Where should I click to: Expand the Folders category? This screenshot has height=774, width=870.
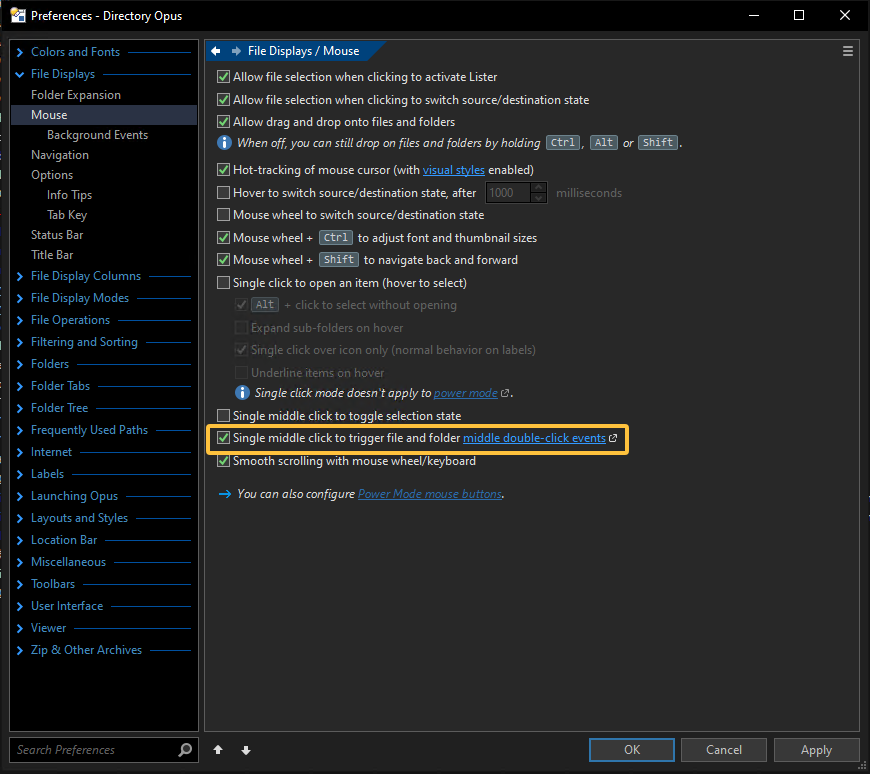20,364
